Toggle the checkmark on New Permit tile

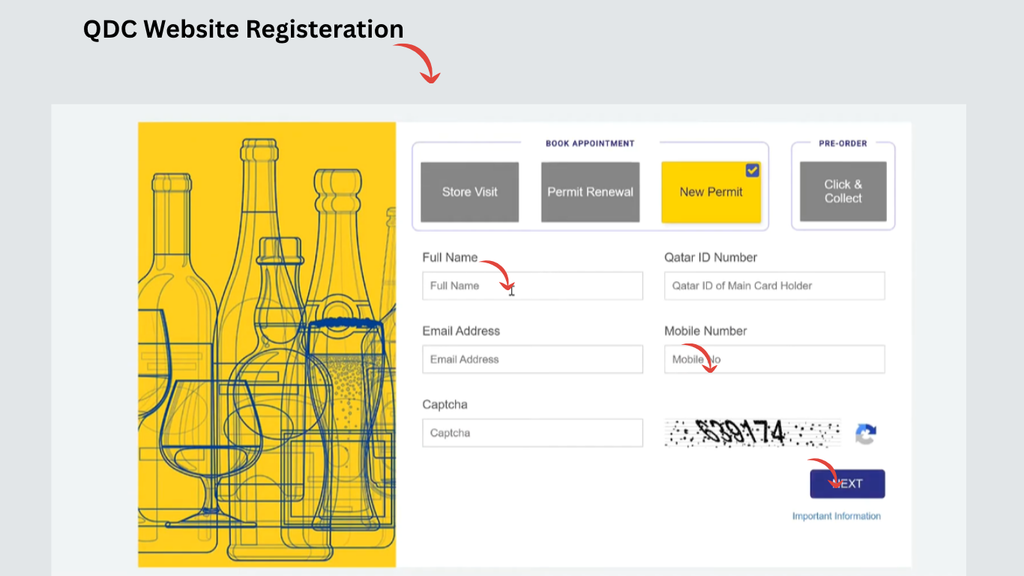click(x=752, y=170)
